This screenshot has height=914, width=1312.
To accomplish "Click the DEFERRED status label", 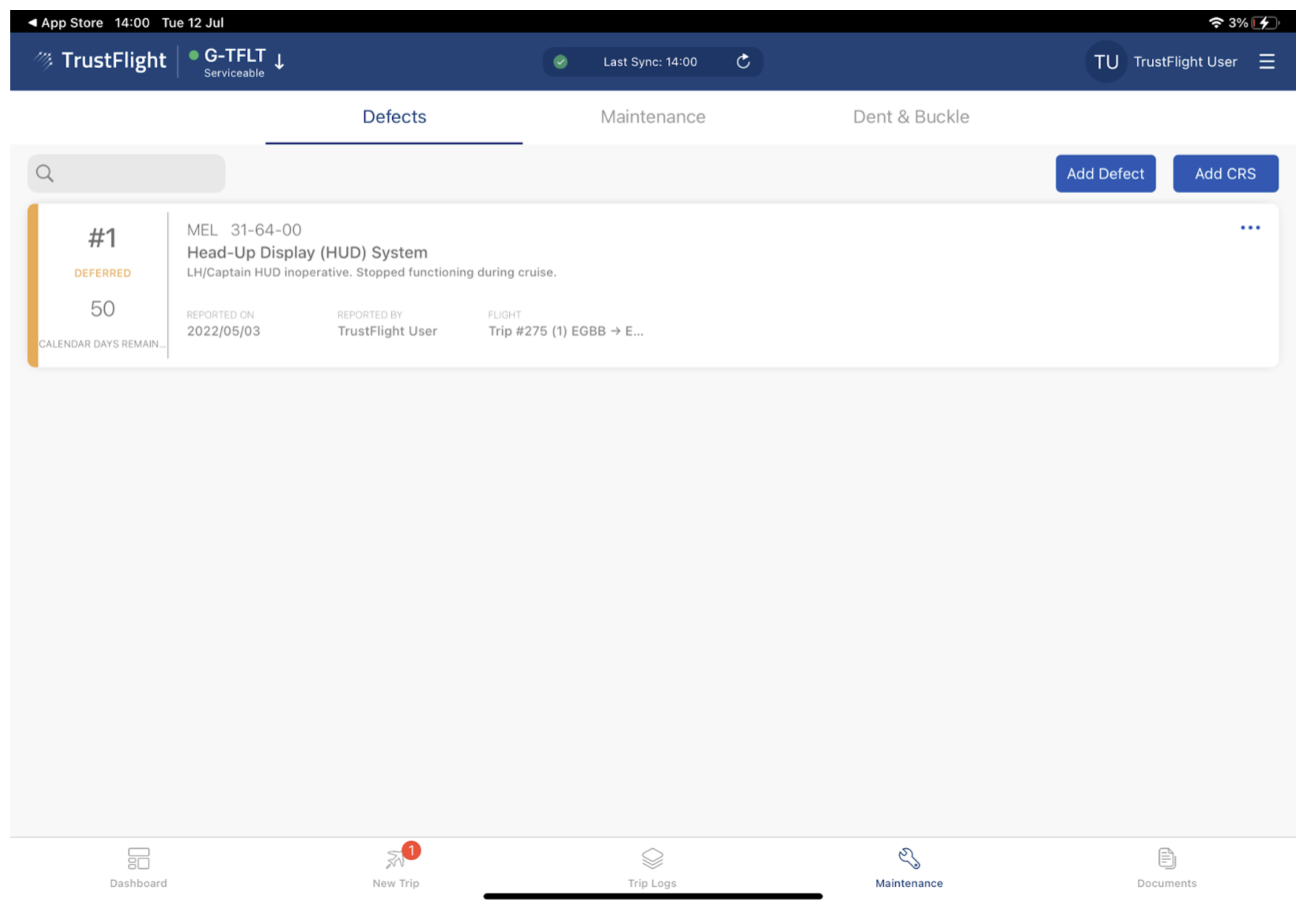I will 102,273.
